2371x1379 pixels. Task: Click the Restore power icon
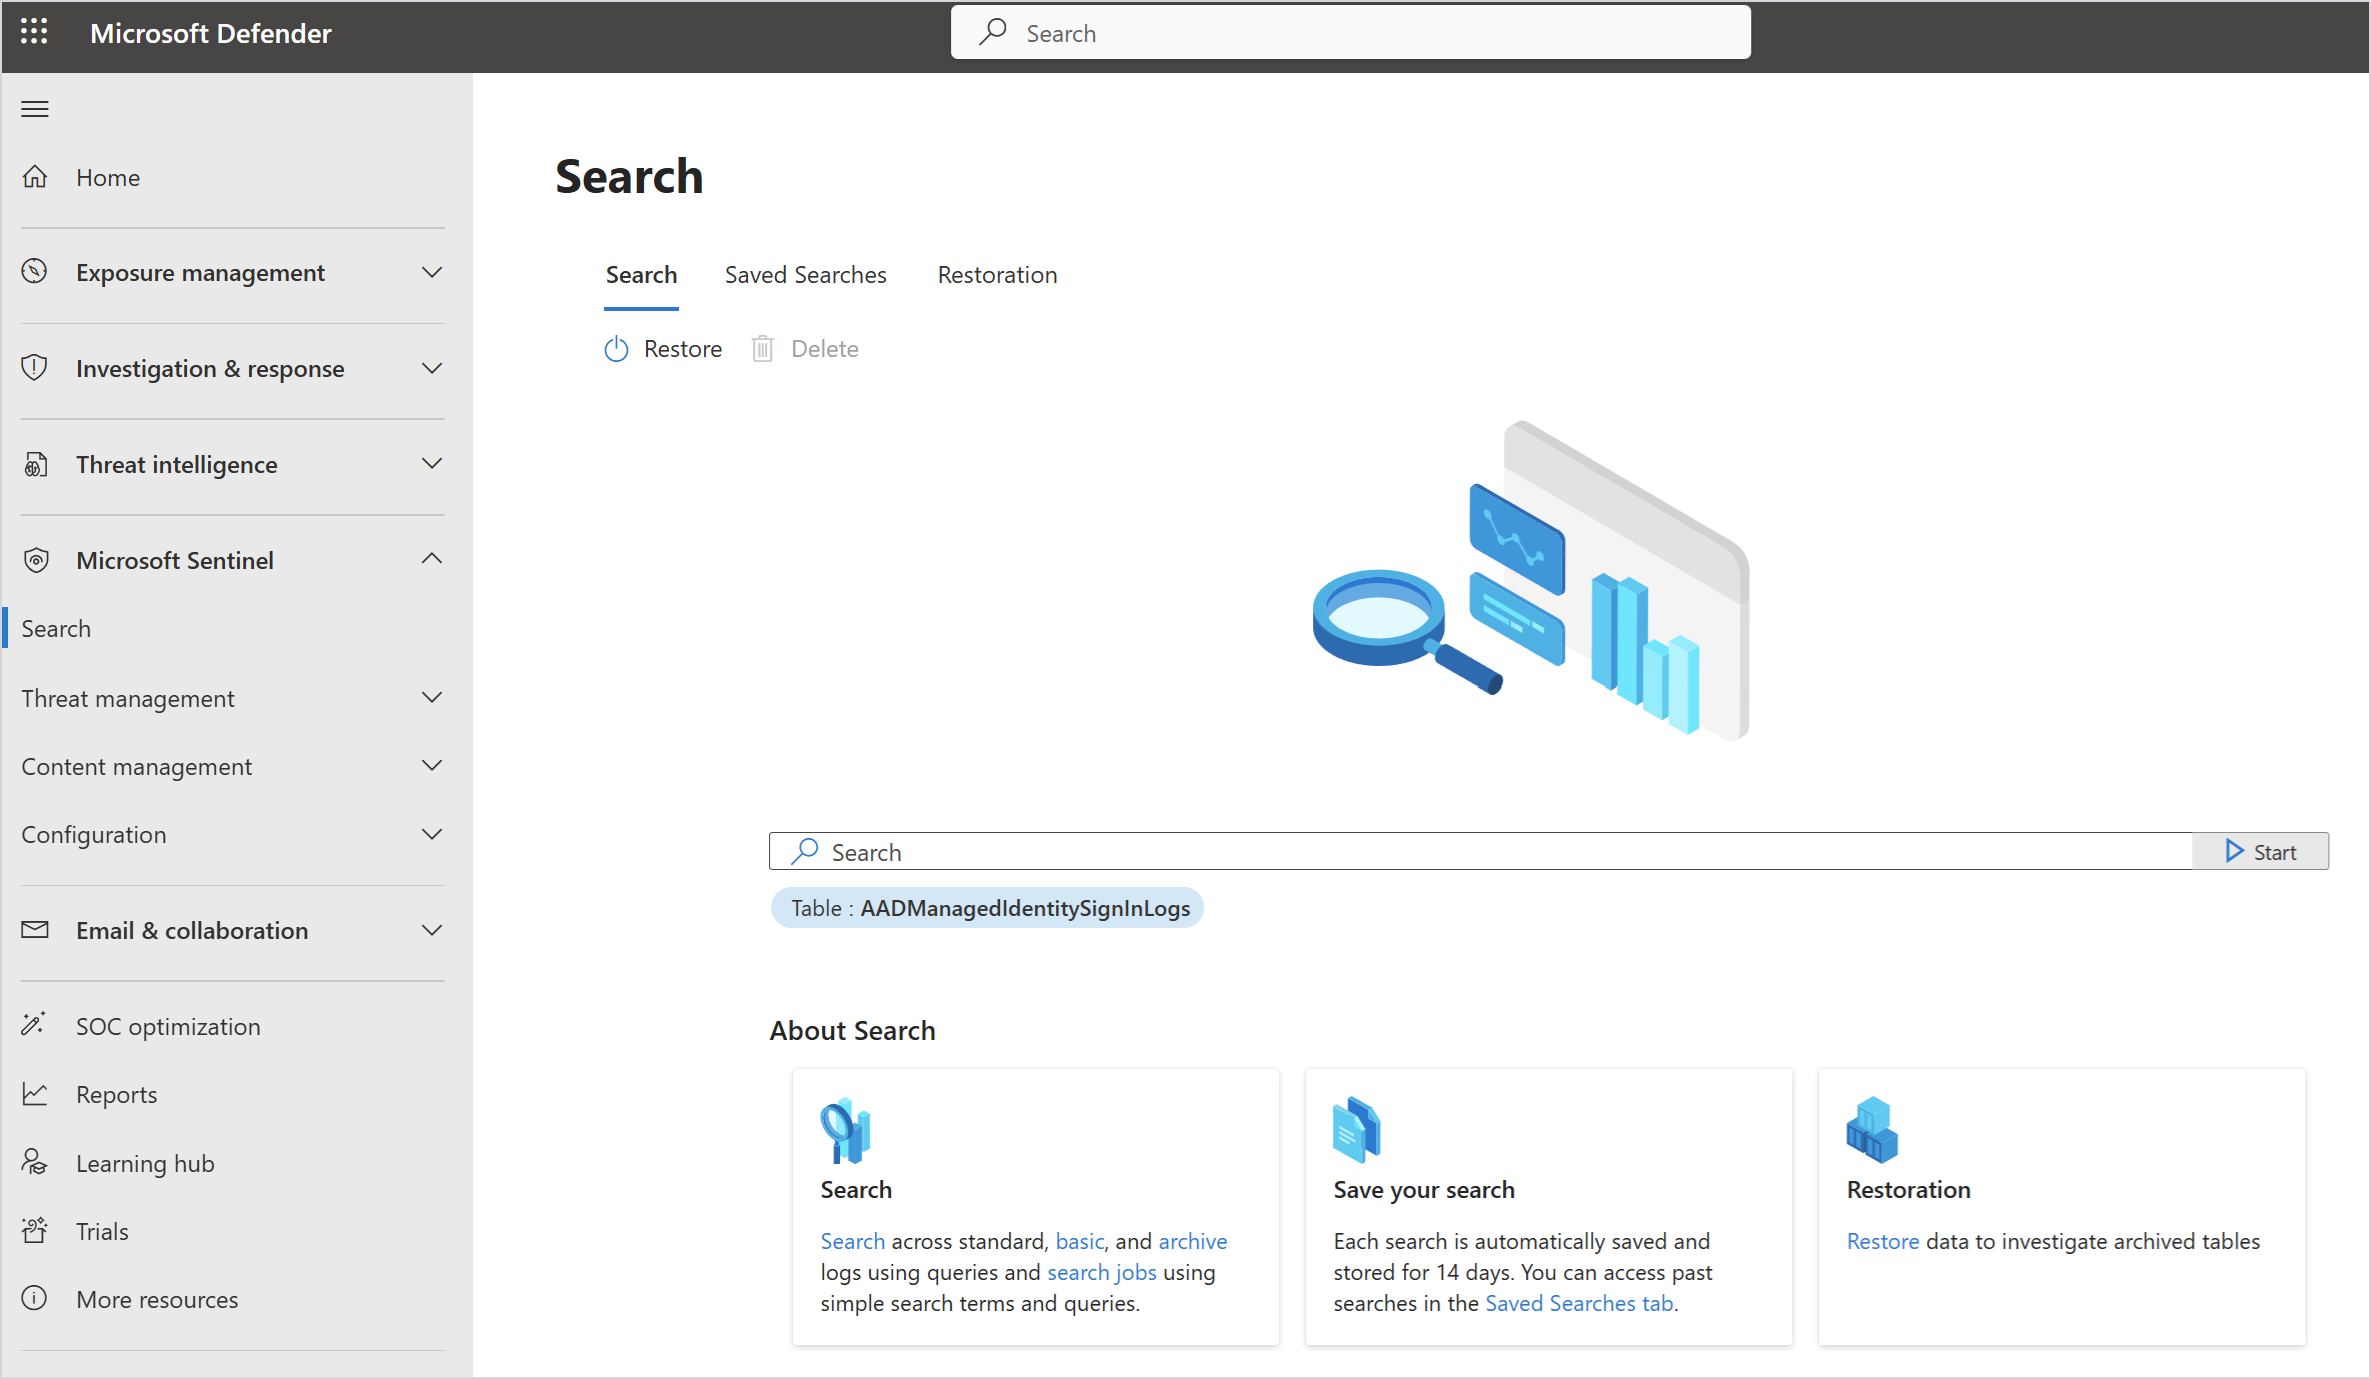(616, 349)
